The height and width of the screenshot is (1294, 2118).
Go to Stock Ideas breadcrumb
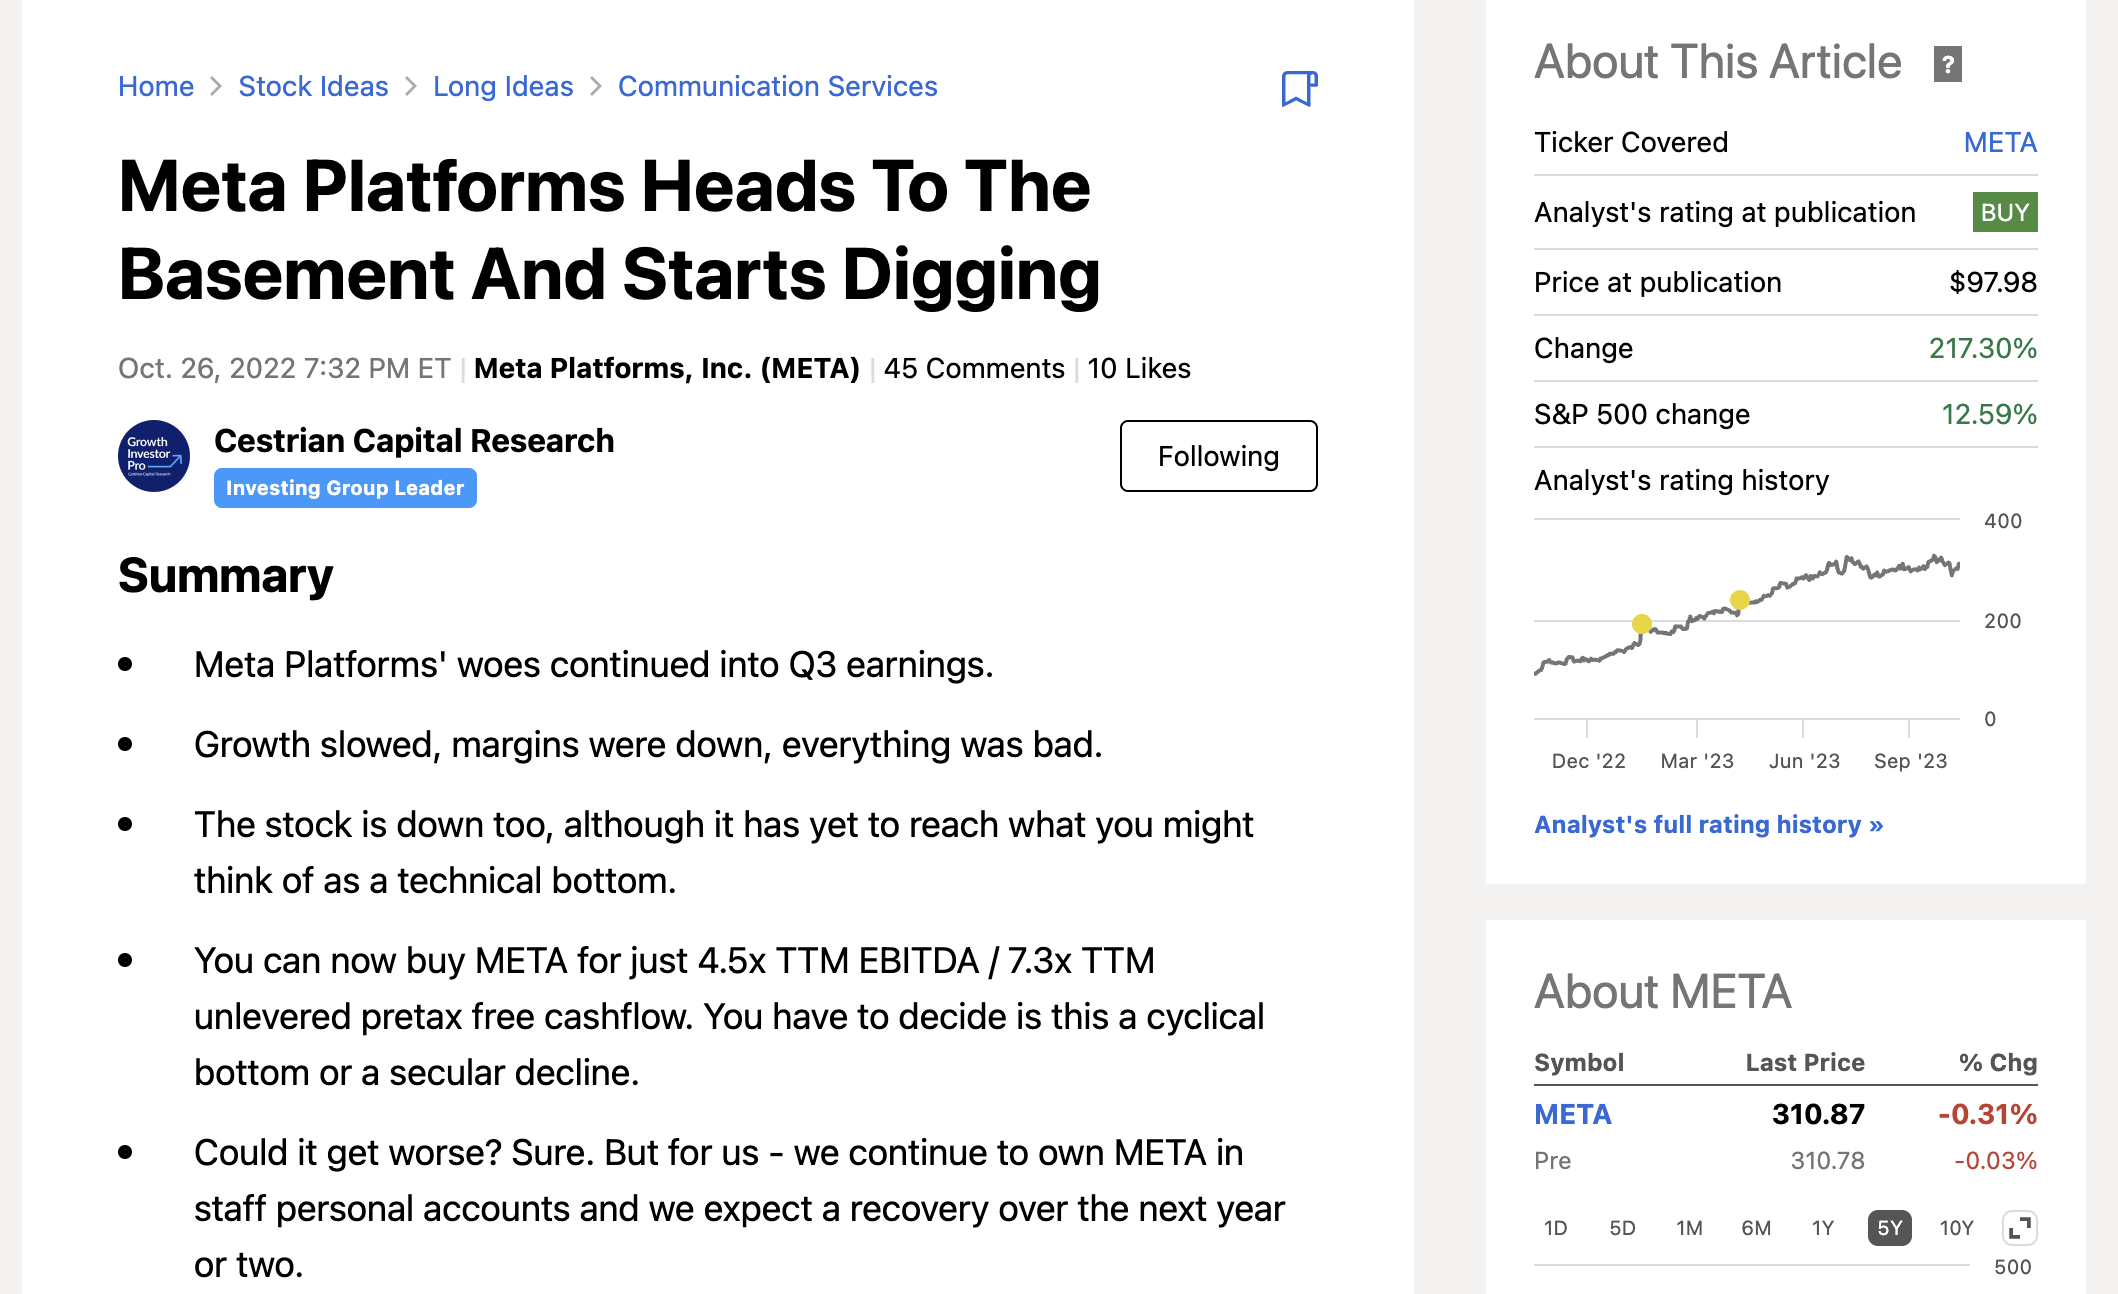coord(313,87)
